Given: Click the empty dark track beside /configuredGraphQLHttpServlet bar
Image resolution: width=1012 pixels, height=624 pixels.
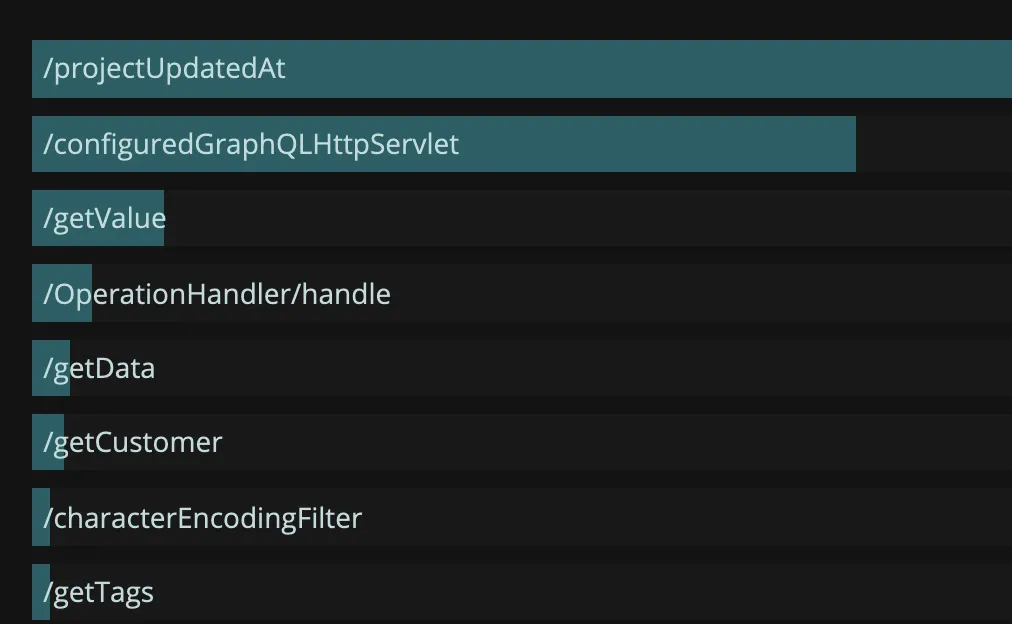Looking at the screenshot, I should (934, 144).
